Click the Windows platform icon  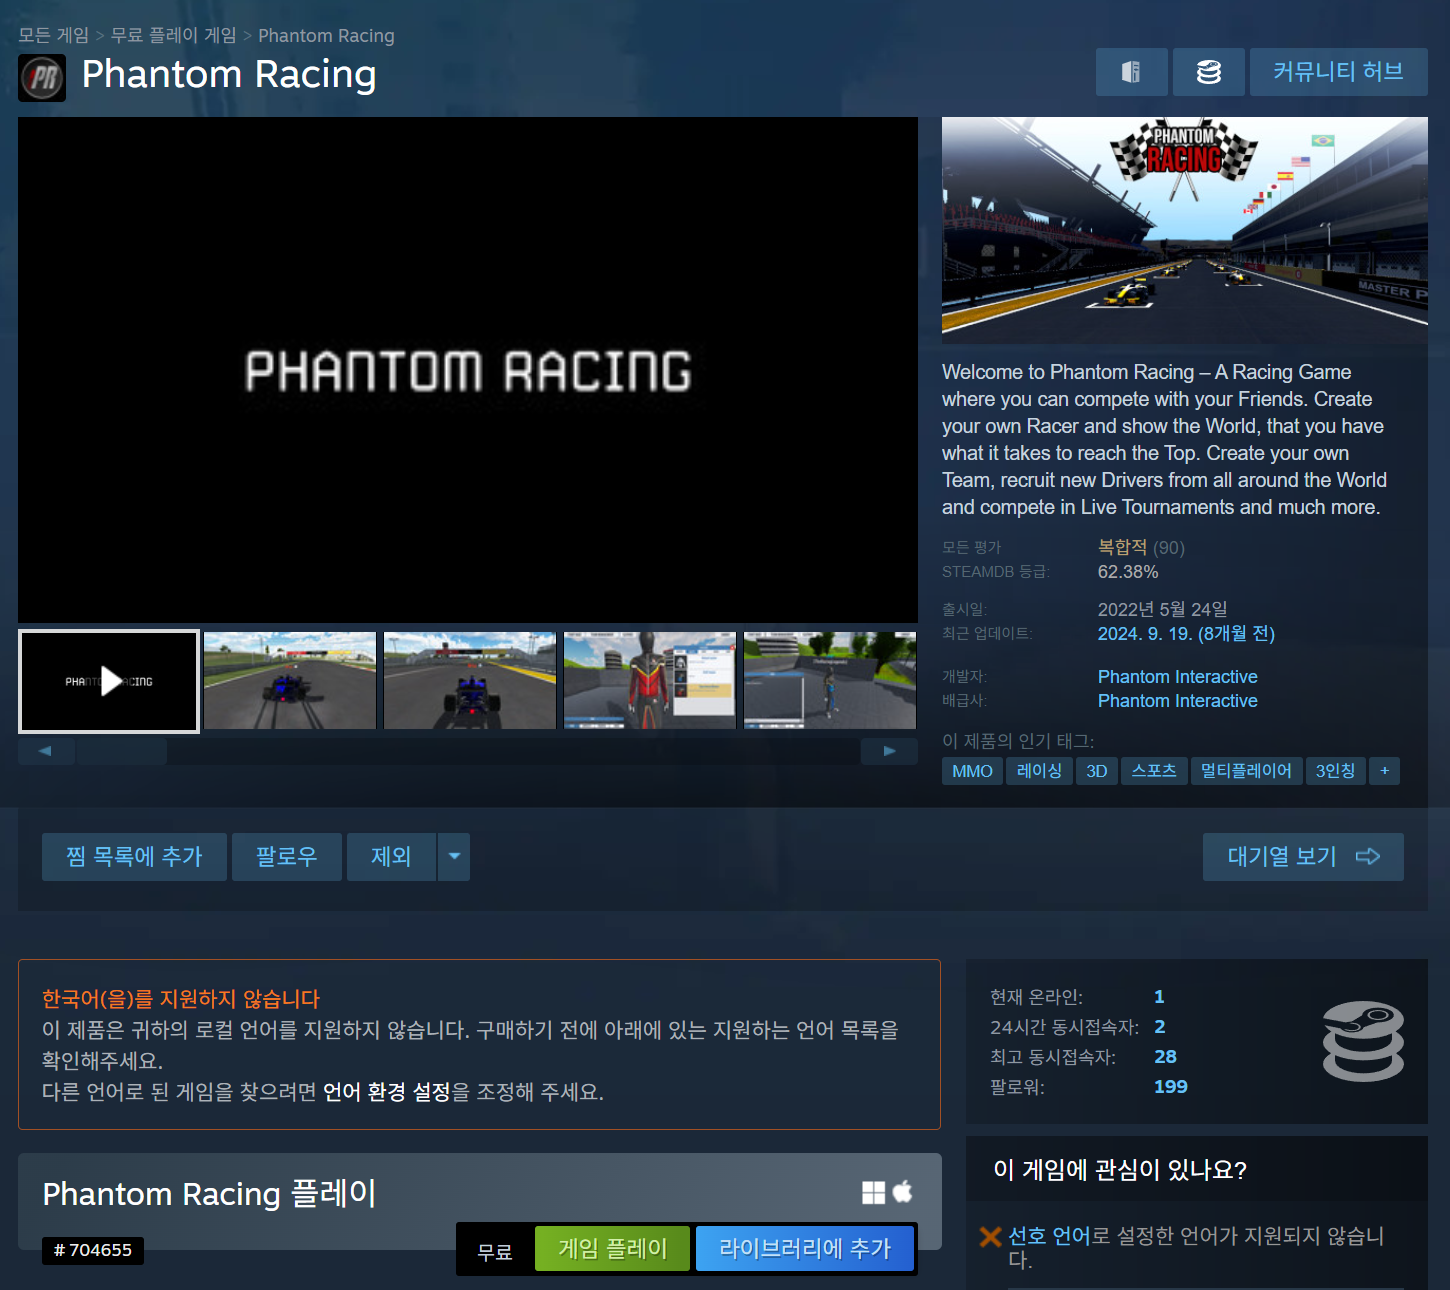click(x=873, y=1192)
